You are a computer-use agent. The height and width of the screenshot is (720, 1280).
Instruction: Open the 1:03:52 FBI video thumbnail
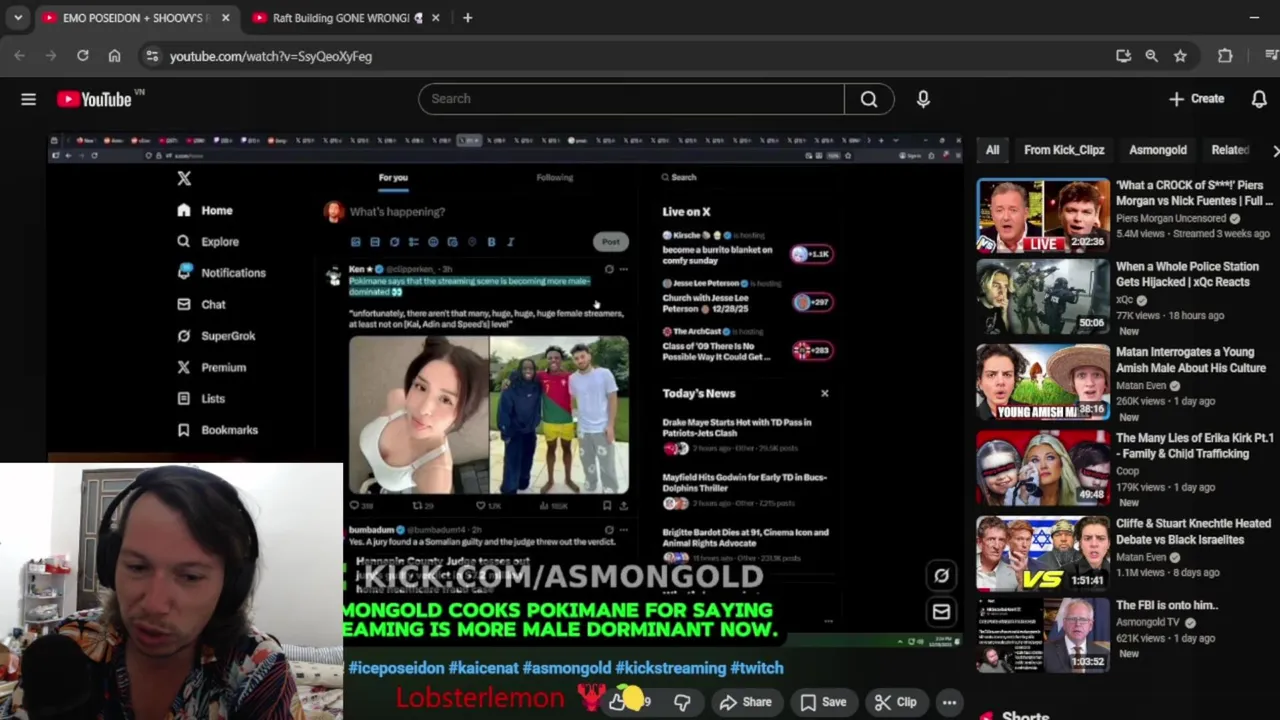1043,635
